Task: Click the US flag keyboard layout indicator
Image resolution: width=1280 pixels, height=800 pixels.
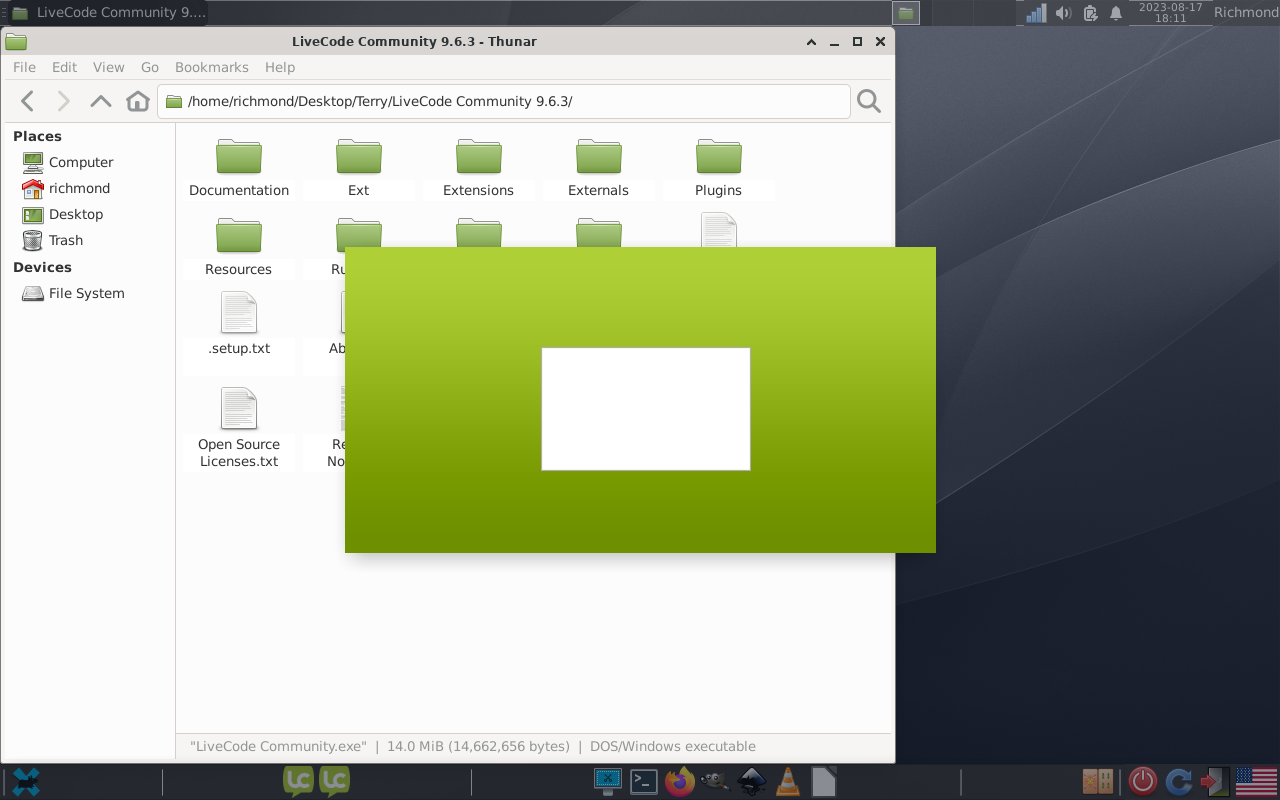Action: pos(1256,781)
